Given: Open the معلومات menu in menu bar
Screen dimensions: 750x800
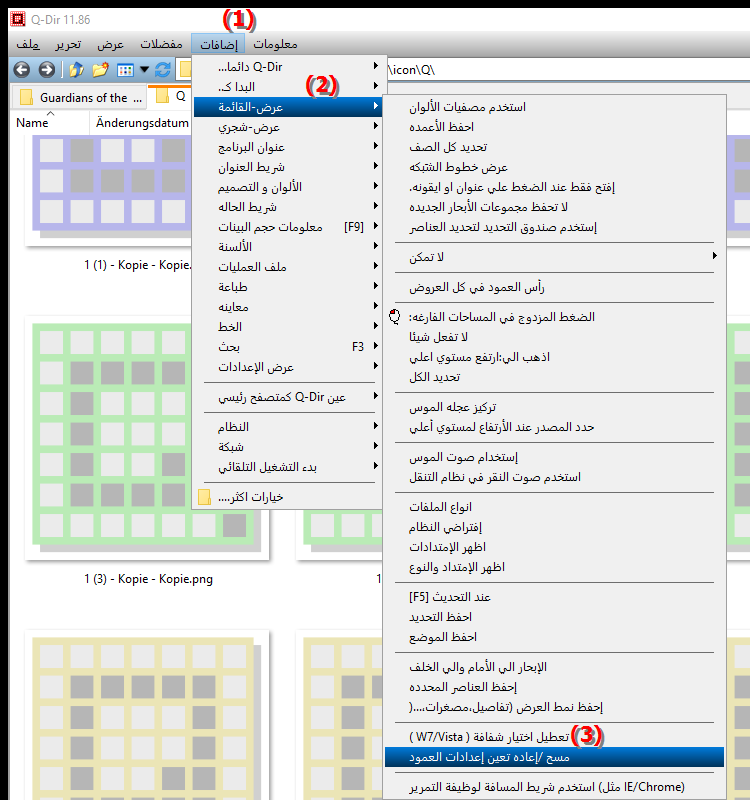Looking at the screenshot, I should (275, 45).
